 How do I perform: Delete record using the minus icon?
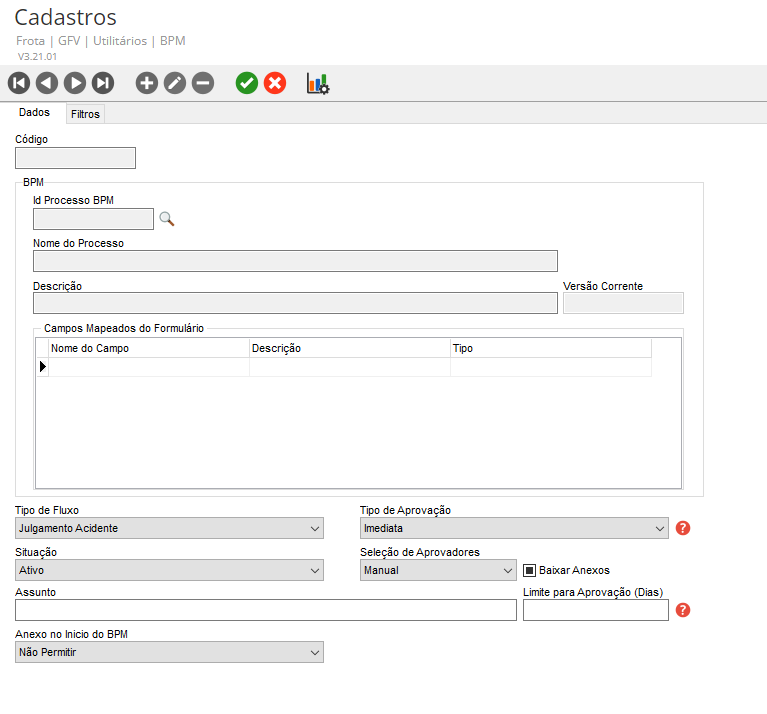[x=203, y=84]
